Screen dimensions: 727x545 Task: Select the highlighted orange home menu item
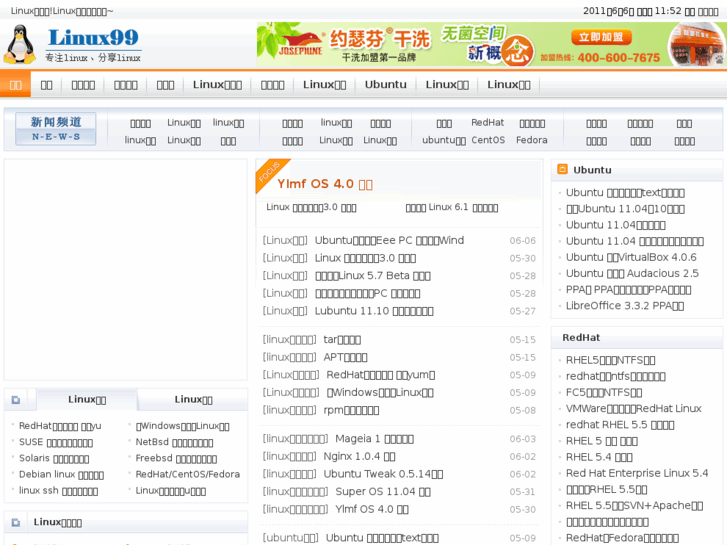16,85
